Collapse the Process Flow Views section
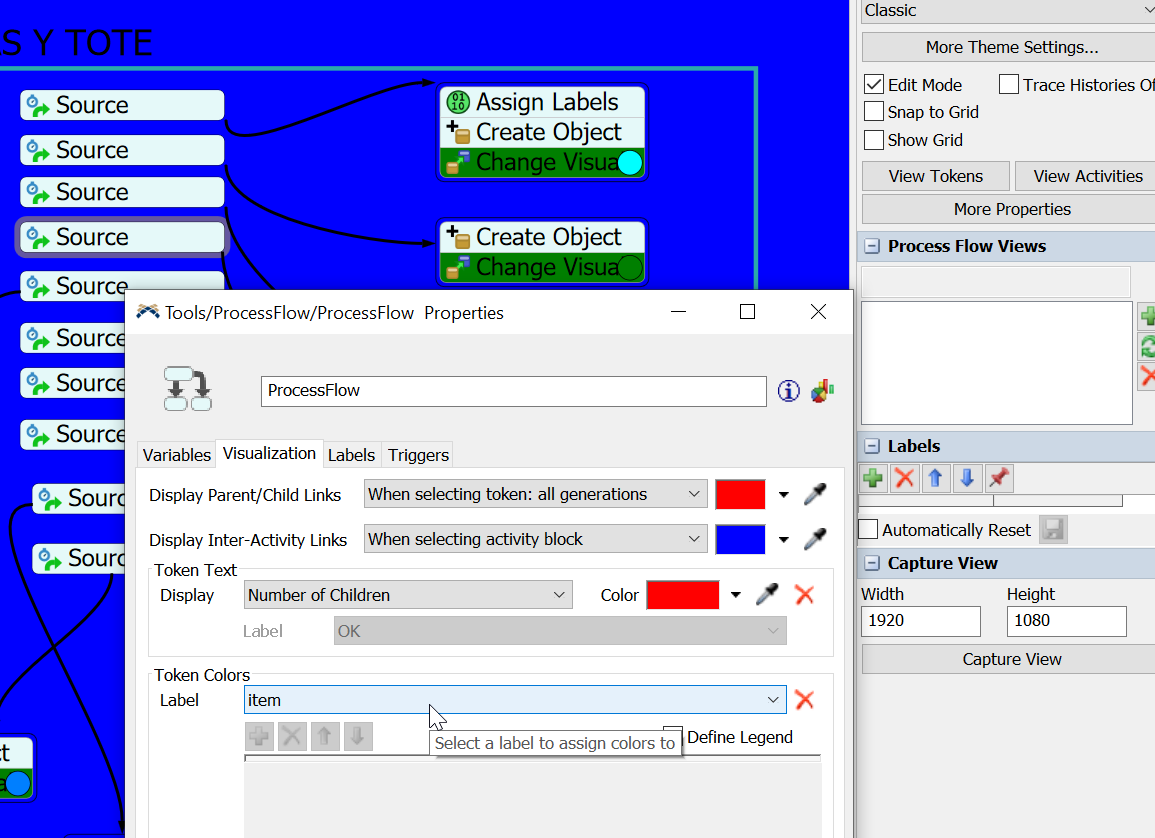Image resolution: width=1155 pixels, height=838 pixels. (x=872, y=246)
